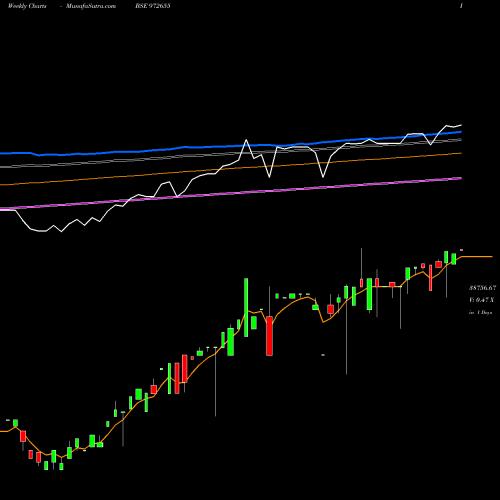Screen dimensions: 500x500
Task: Click the volume label beginning "V:"
Action: pos(481,300)
